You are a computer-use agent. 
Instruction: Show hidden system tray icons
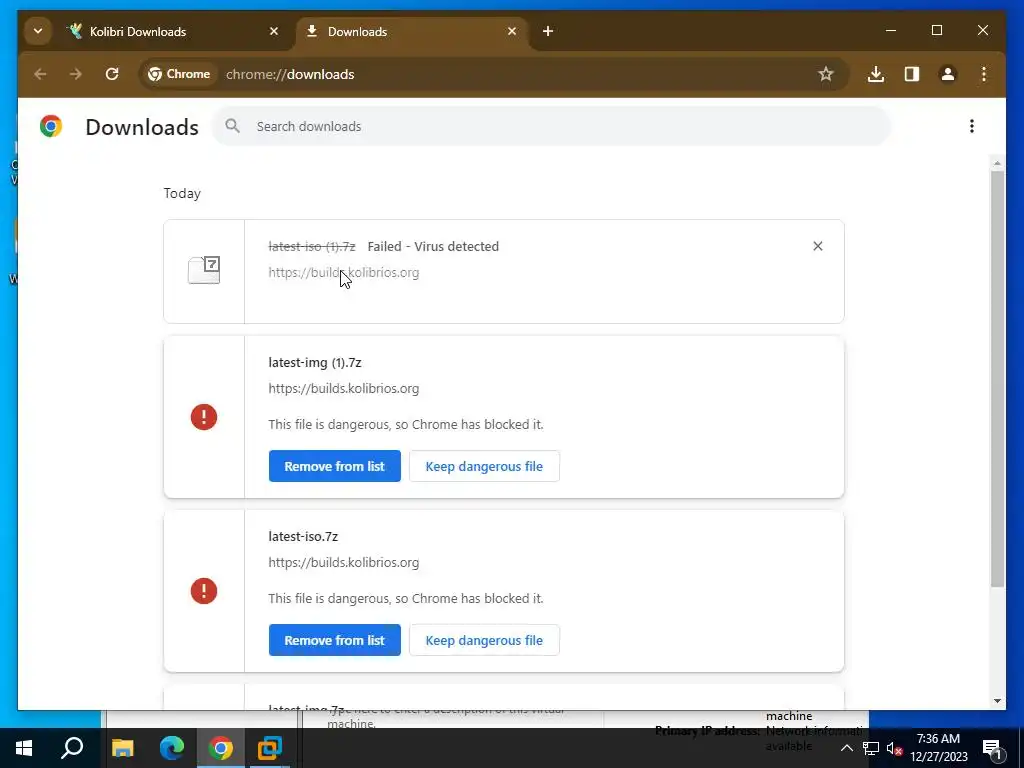pos(846,748)
